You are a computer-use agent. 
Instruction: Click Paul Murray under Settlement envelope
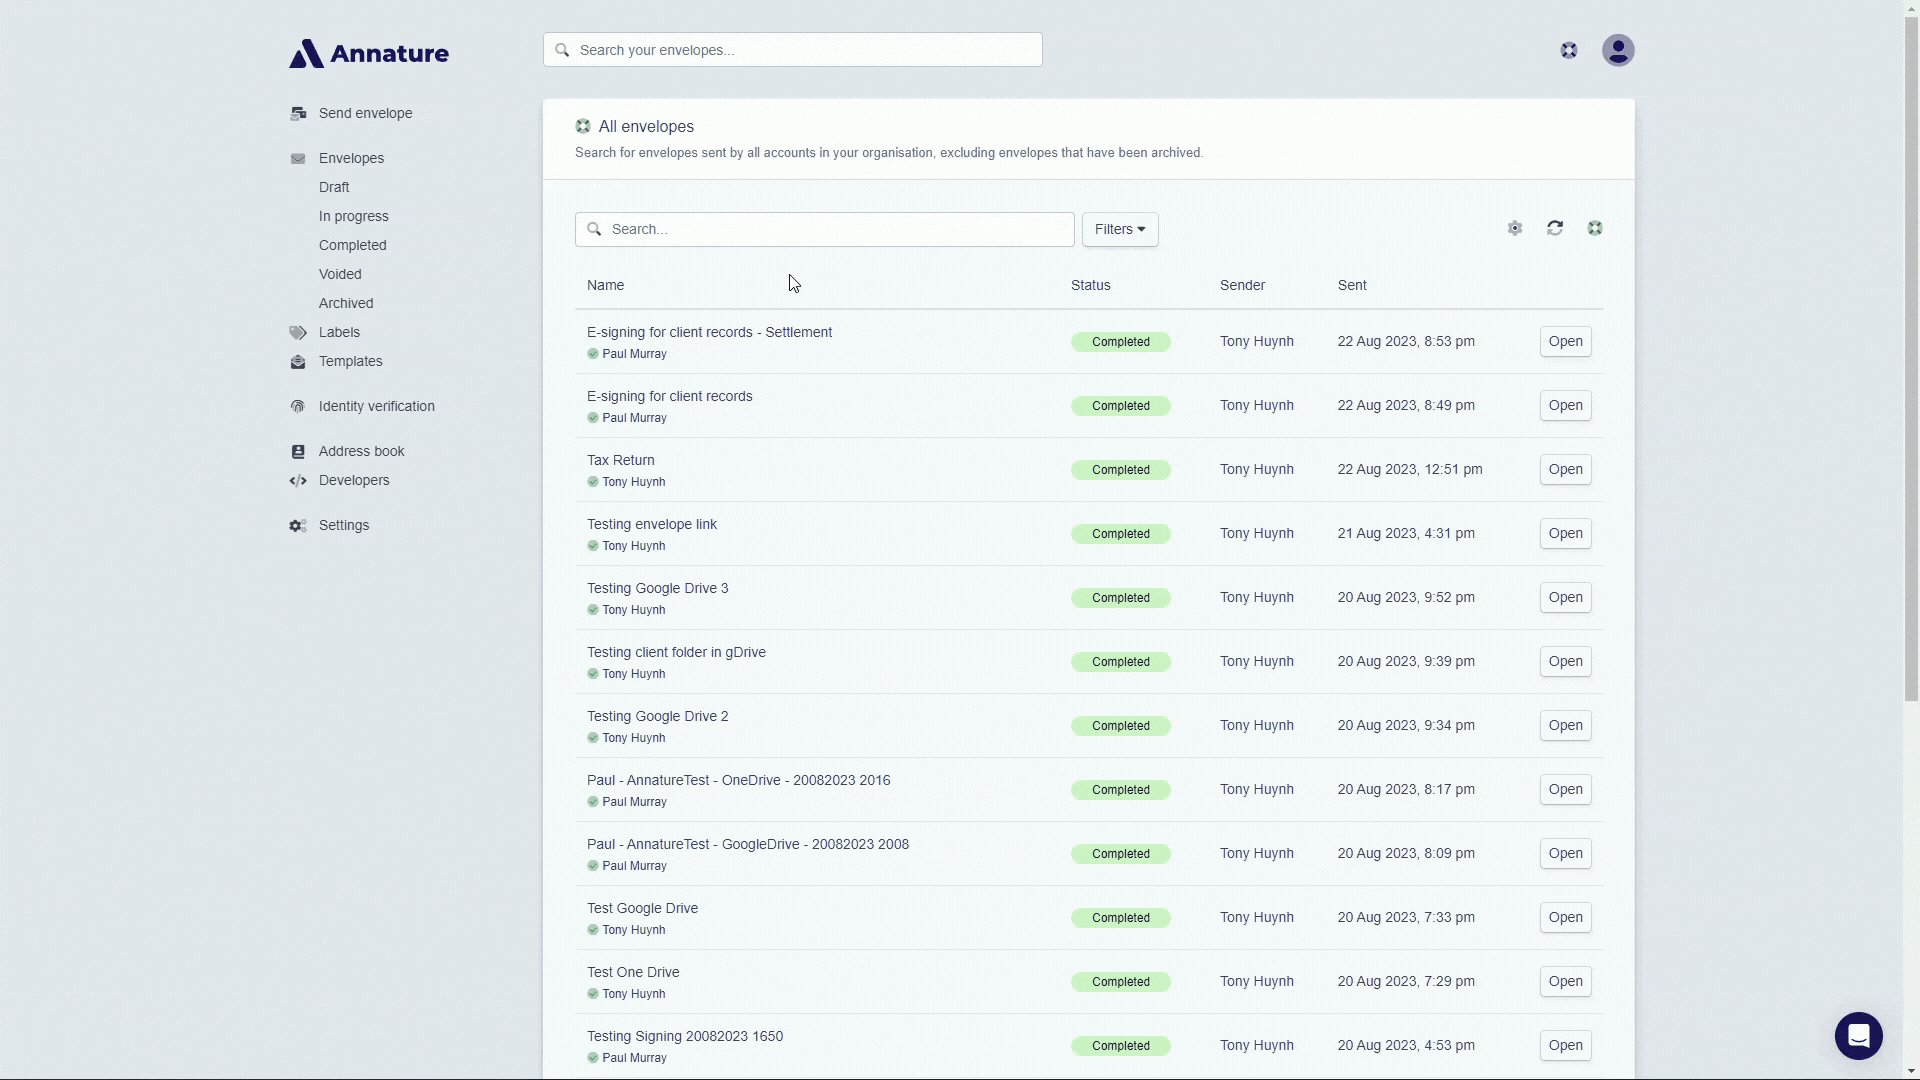coord(634,354)
